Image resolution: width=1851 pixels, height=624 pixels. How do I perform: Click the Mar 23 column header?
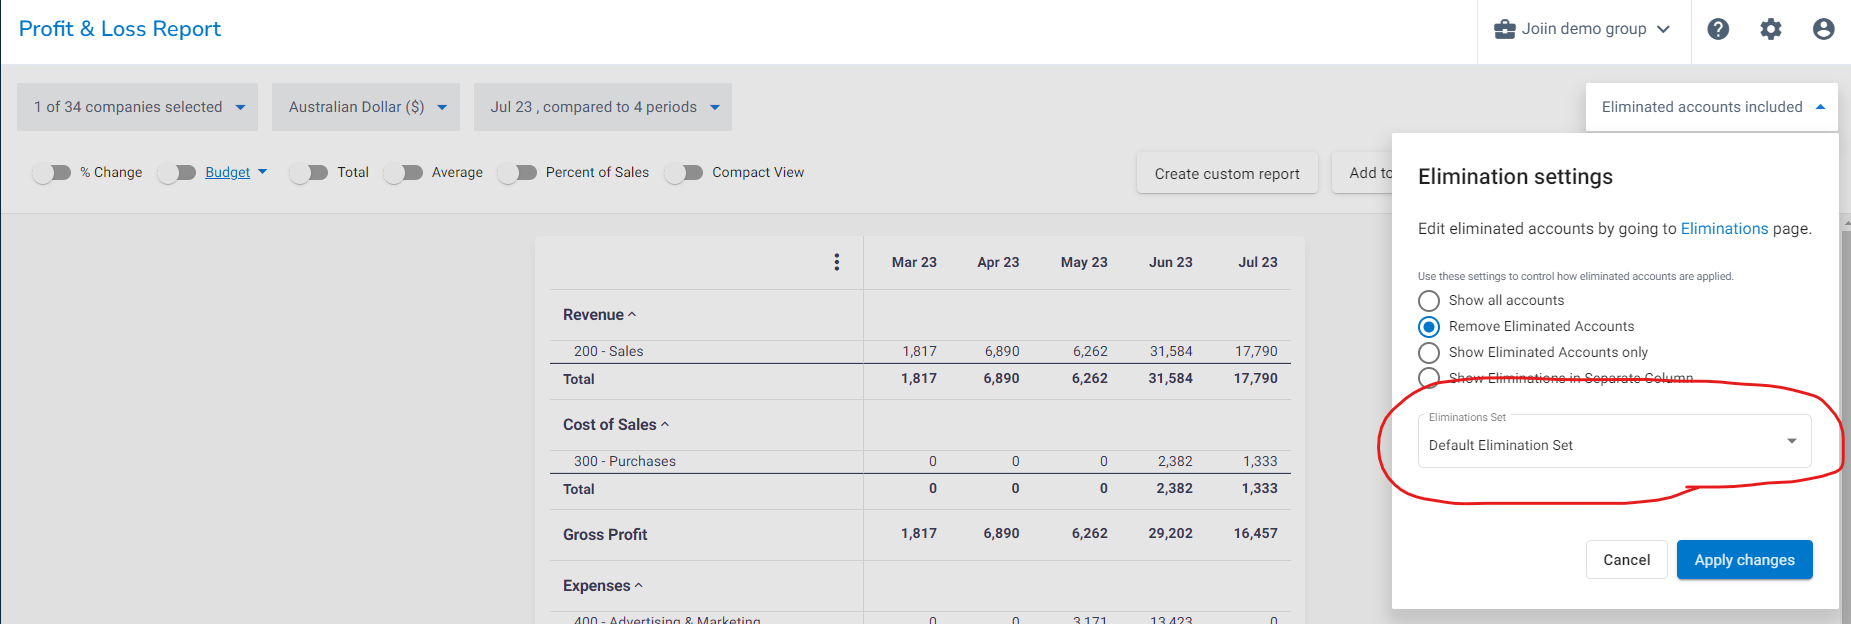914,262
